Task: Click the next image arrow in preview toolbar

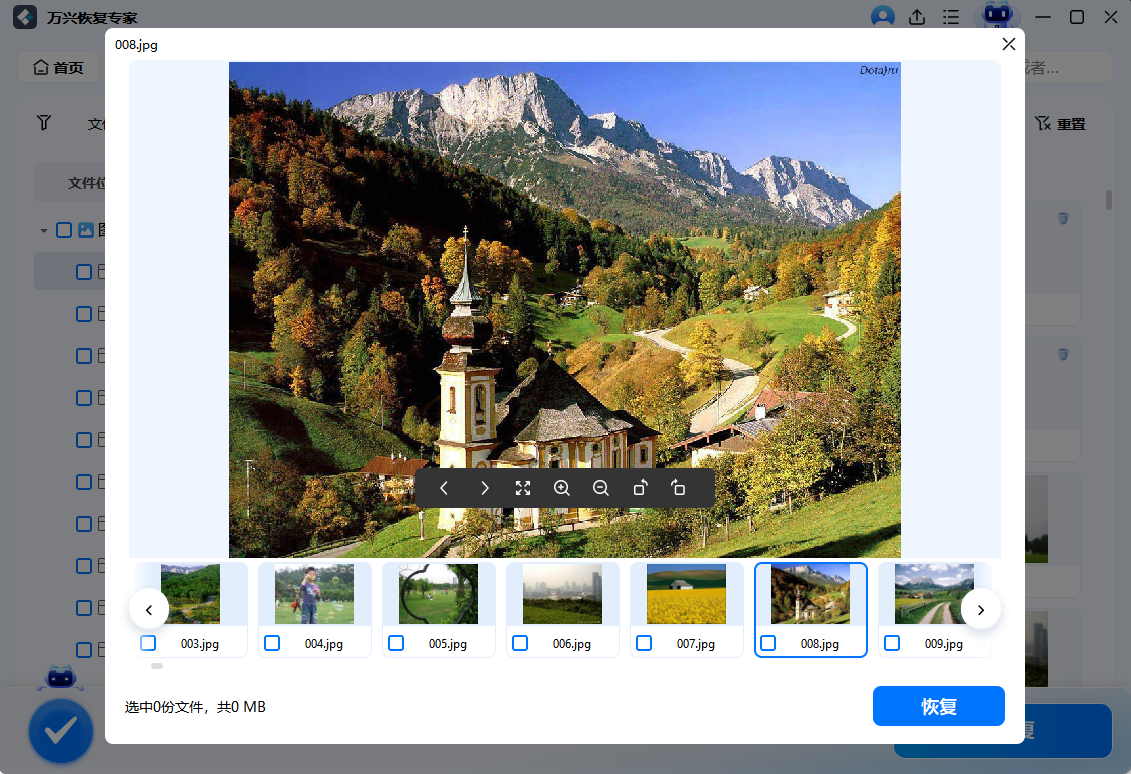Action: click(x=484, y=488)
